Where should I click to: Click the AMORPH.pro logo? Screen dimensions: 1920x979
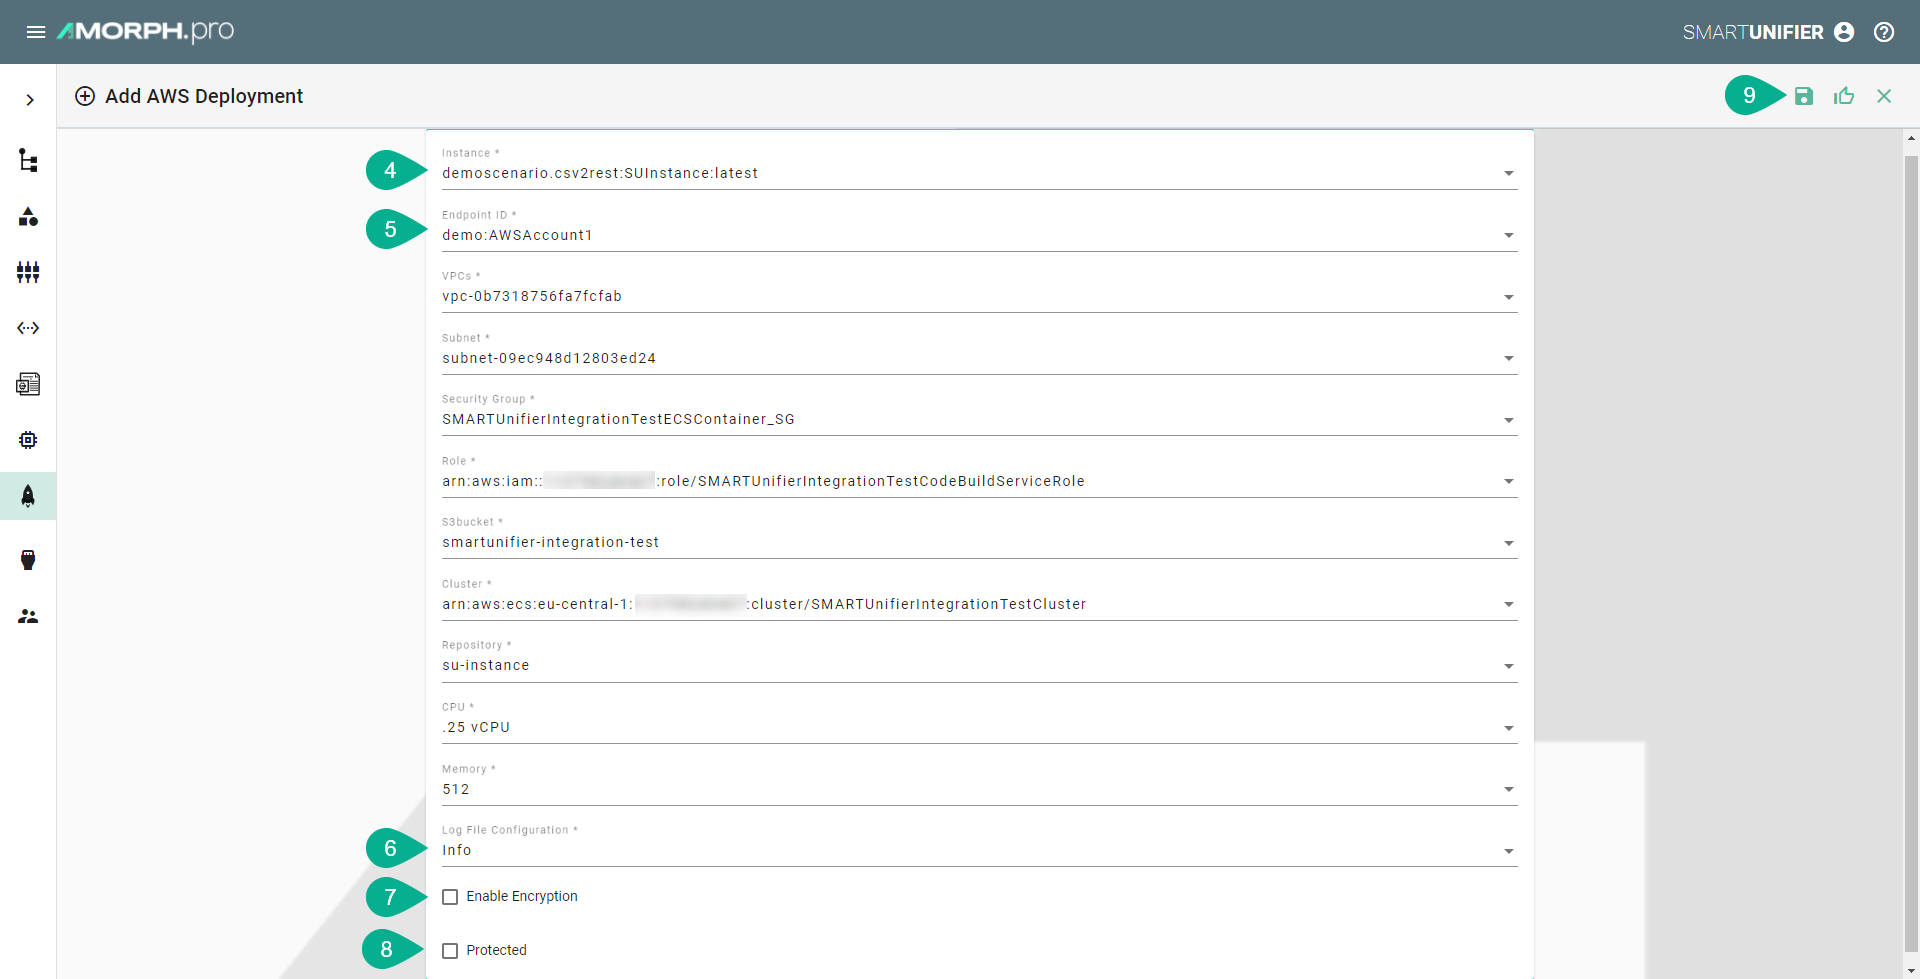tap(146, 31)
